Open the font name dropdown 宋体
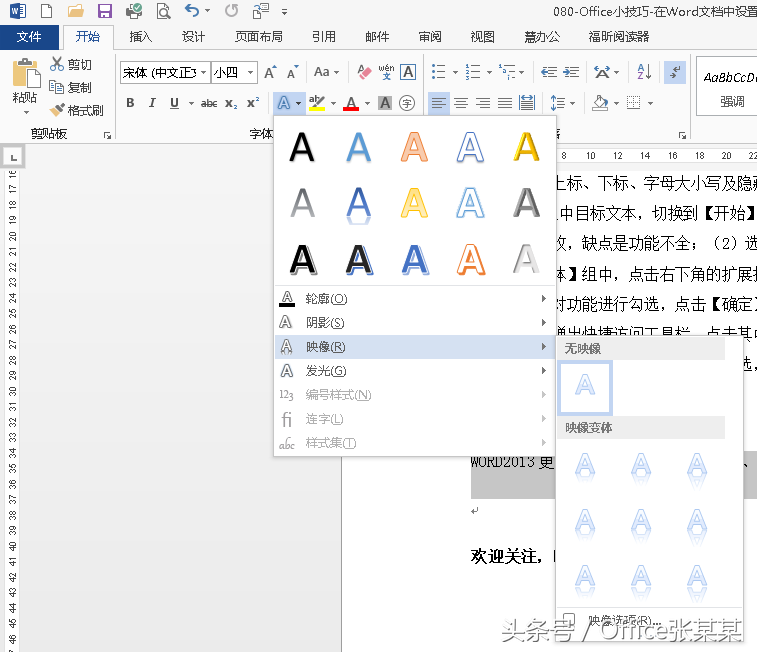 coord(204,73)
